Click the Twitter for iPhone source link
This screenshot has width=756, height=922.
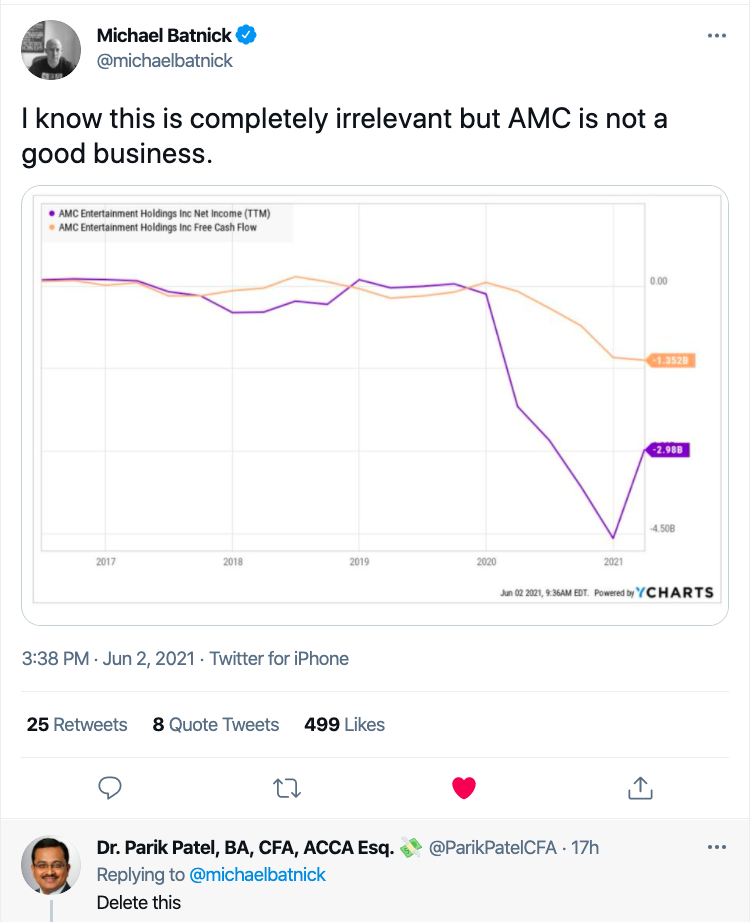pos(278,659)
